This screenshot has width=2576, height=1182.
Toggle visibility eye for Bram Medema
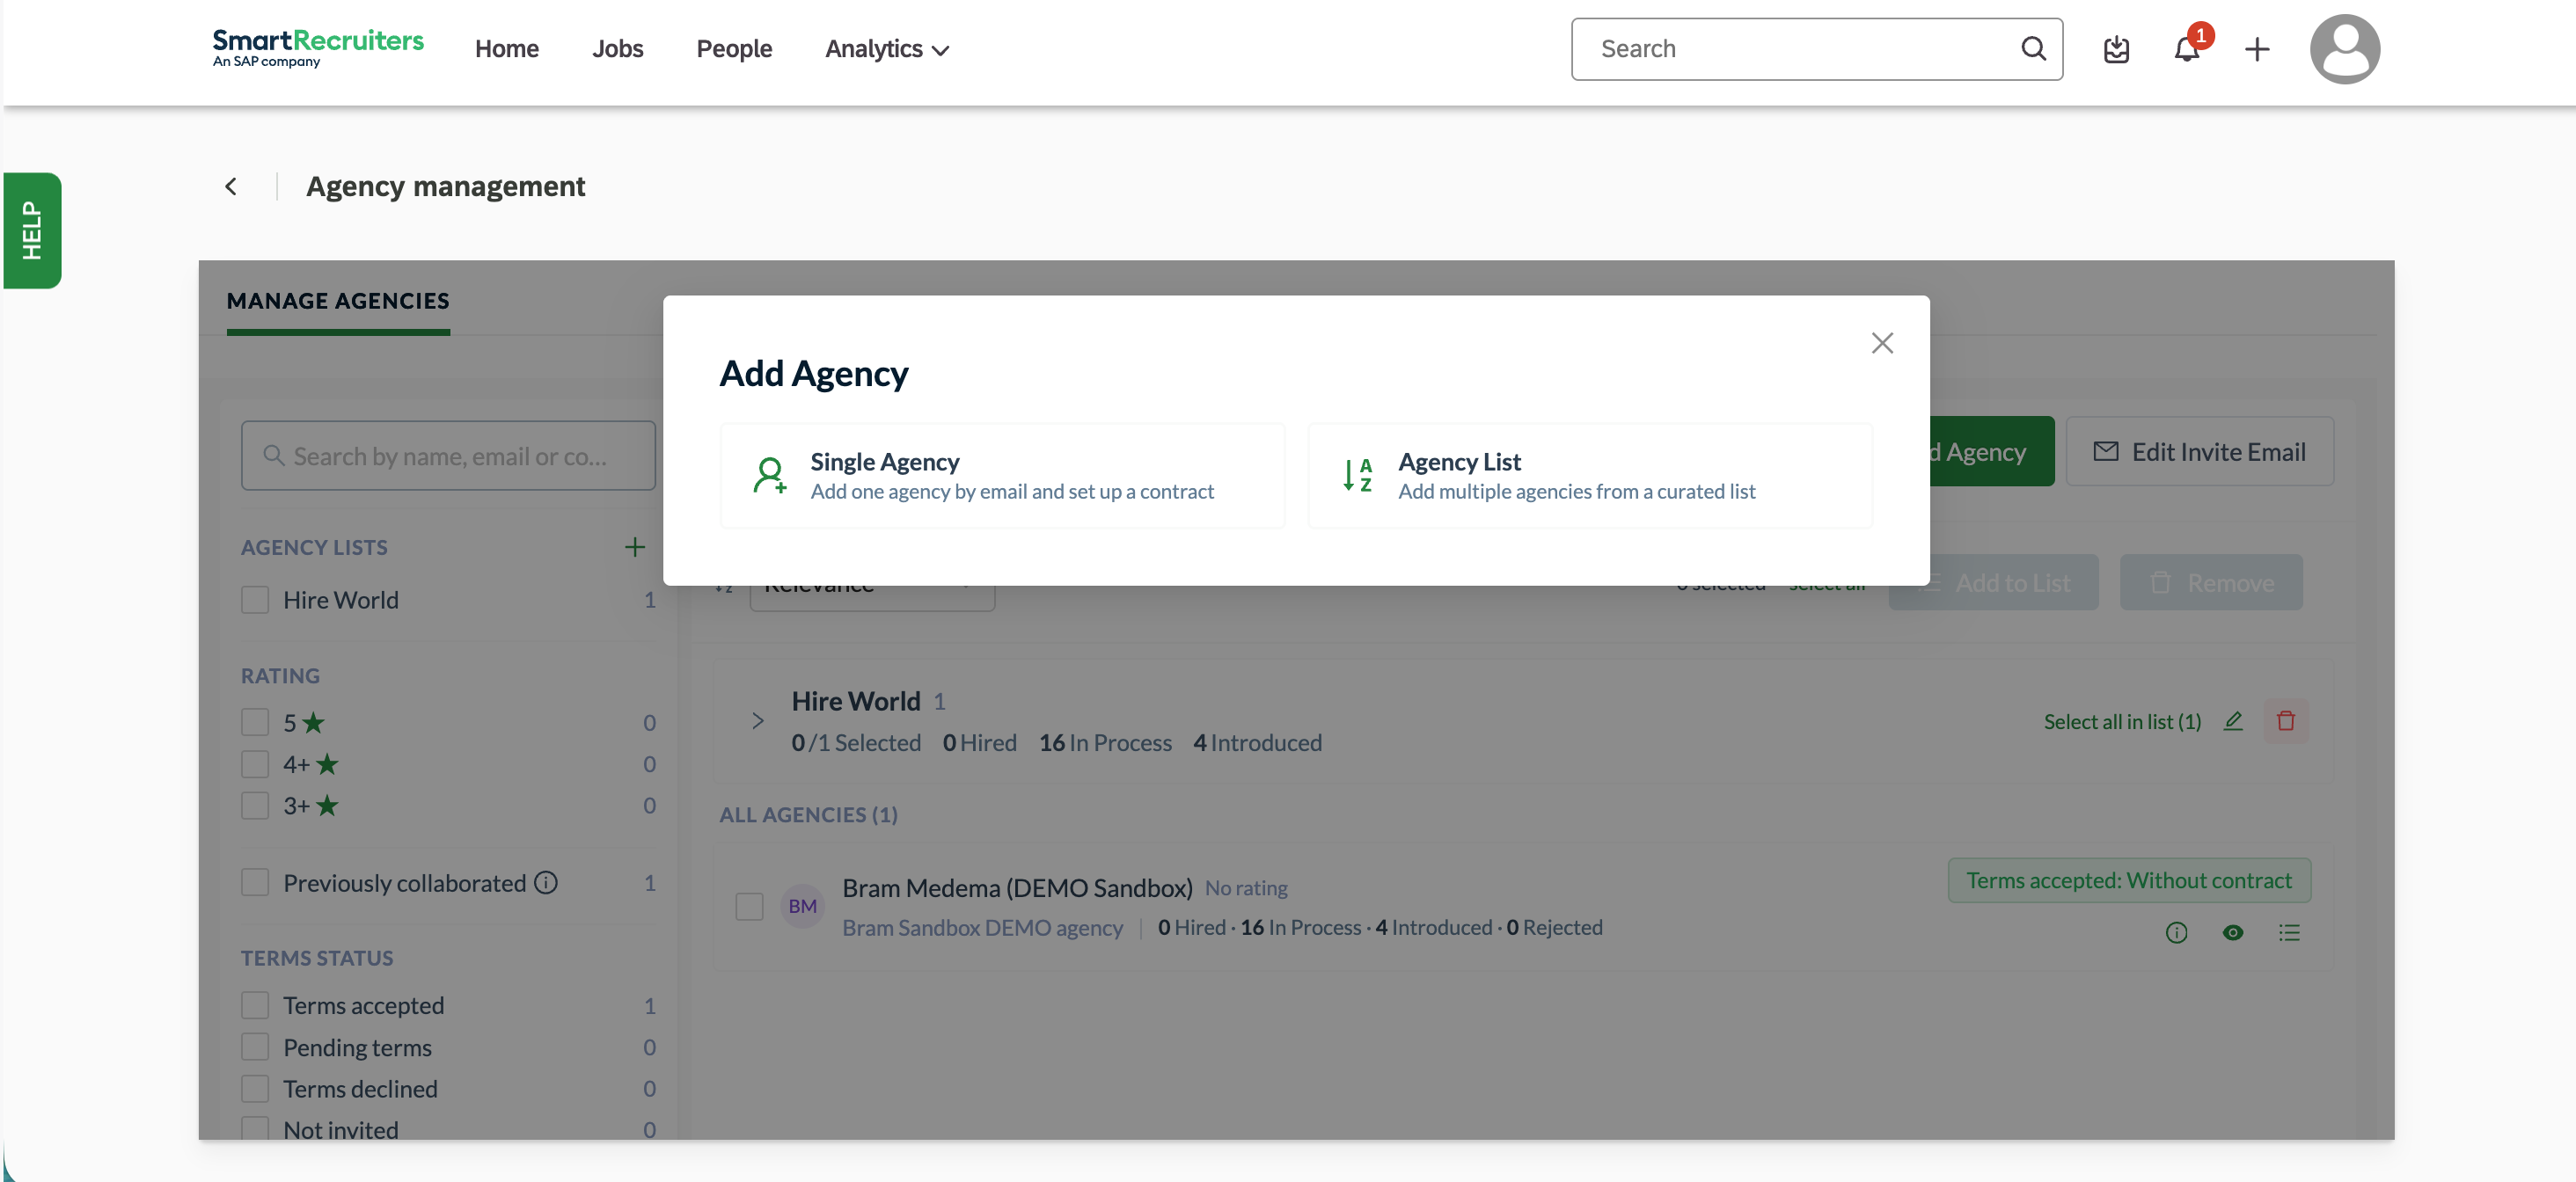(2233, 933)
